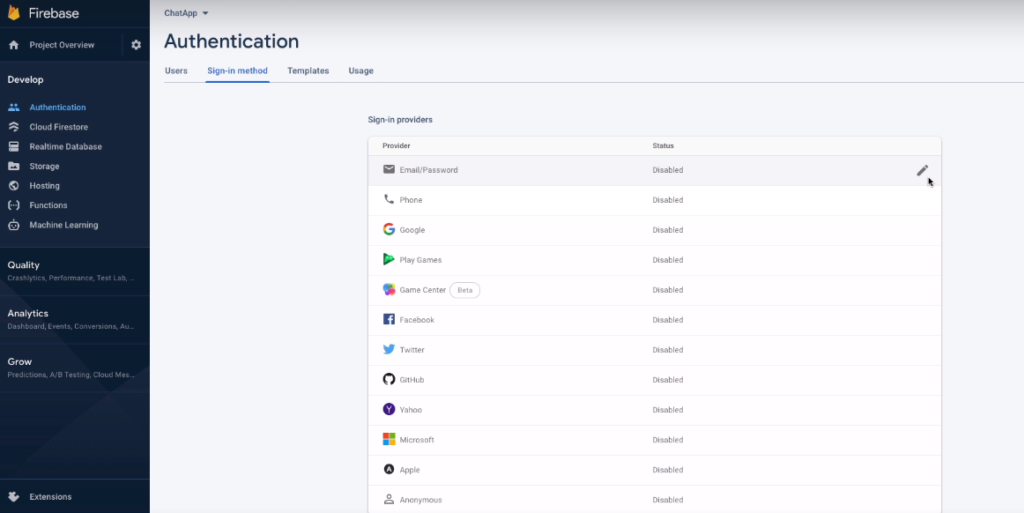This screenshot has width=1024, height=513.
Task: Click the Google provider logo icon
Action: pyautogui.click(x=389, y=230)
